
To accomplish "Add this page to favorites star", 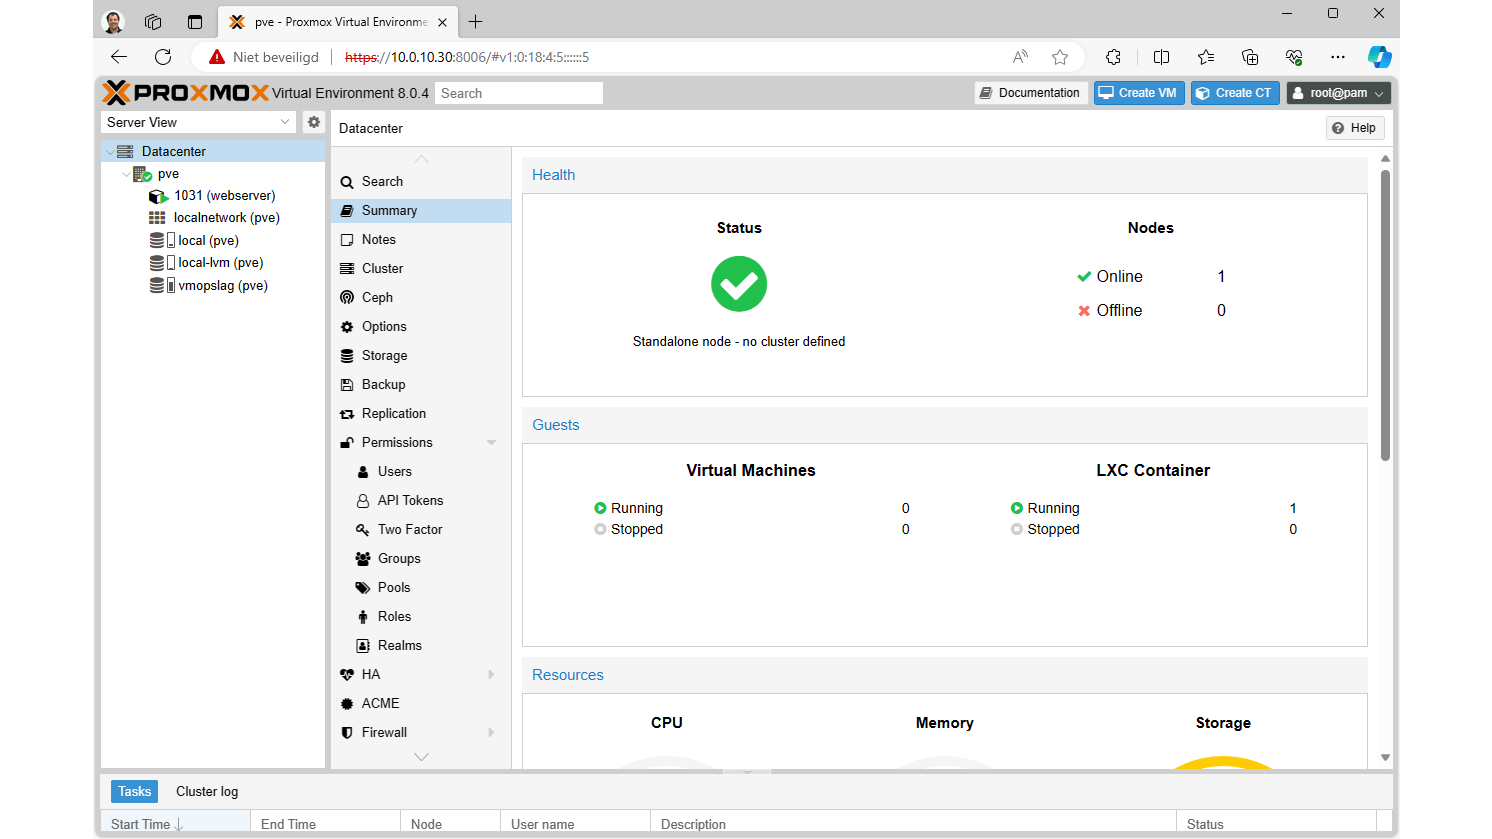I will [1060, 57].
